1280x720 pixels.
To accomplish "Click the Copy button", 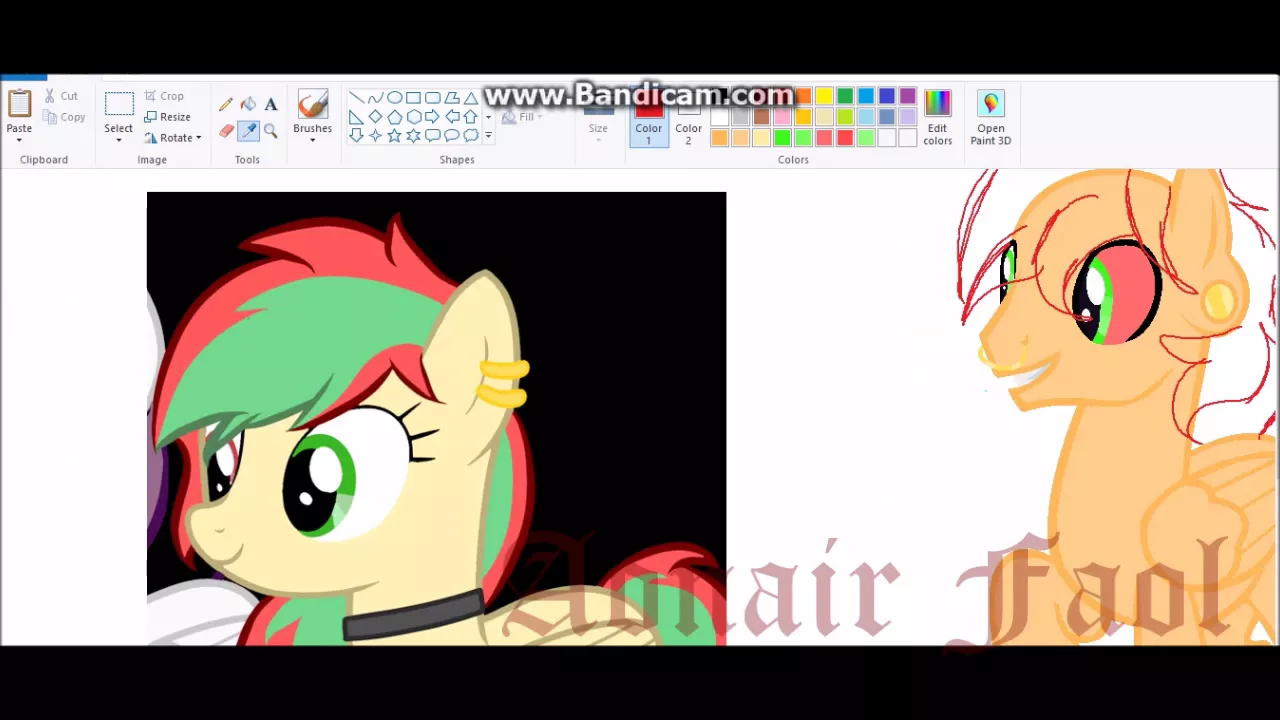I will pyautogui.click(x=64, y=117).
